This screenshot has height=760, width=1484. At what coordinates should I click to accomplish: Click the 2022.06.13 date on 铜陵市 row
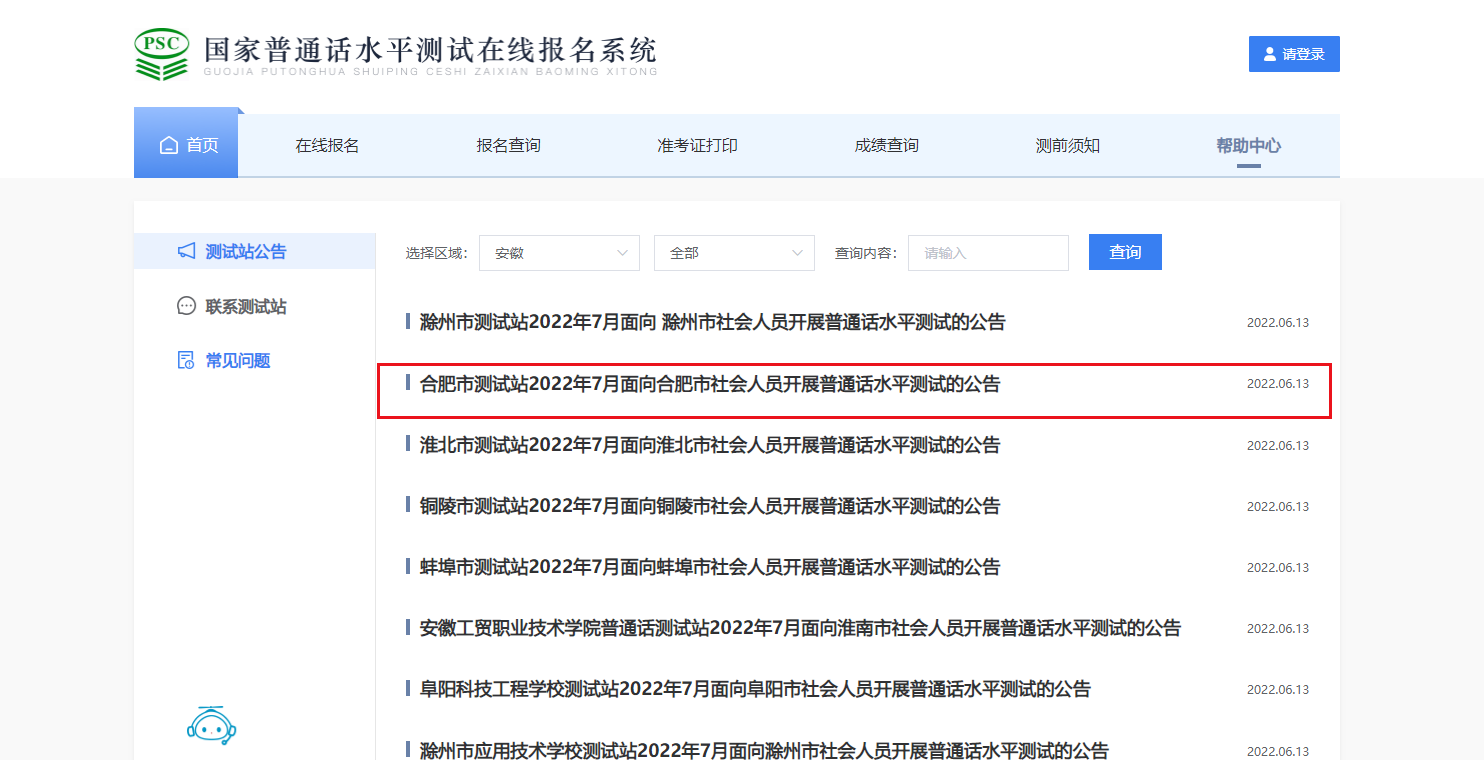click(1278, 507)
